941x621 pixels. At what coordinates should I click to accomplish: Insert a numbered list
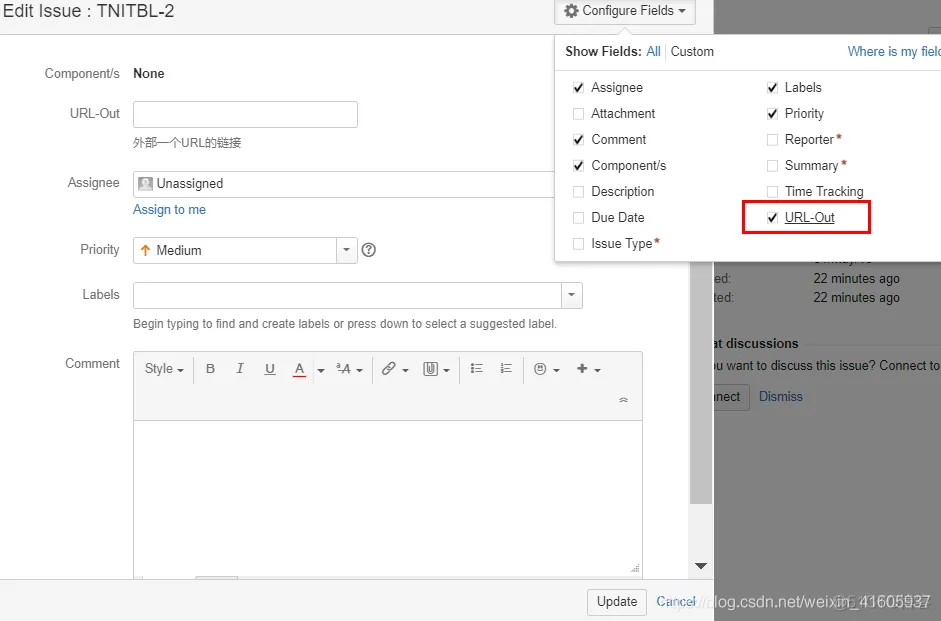point(506,368)
